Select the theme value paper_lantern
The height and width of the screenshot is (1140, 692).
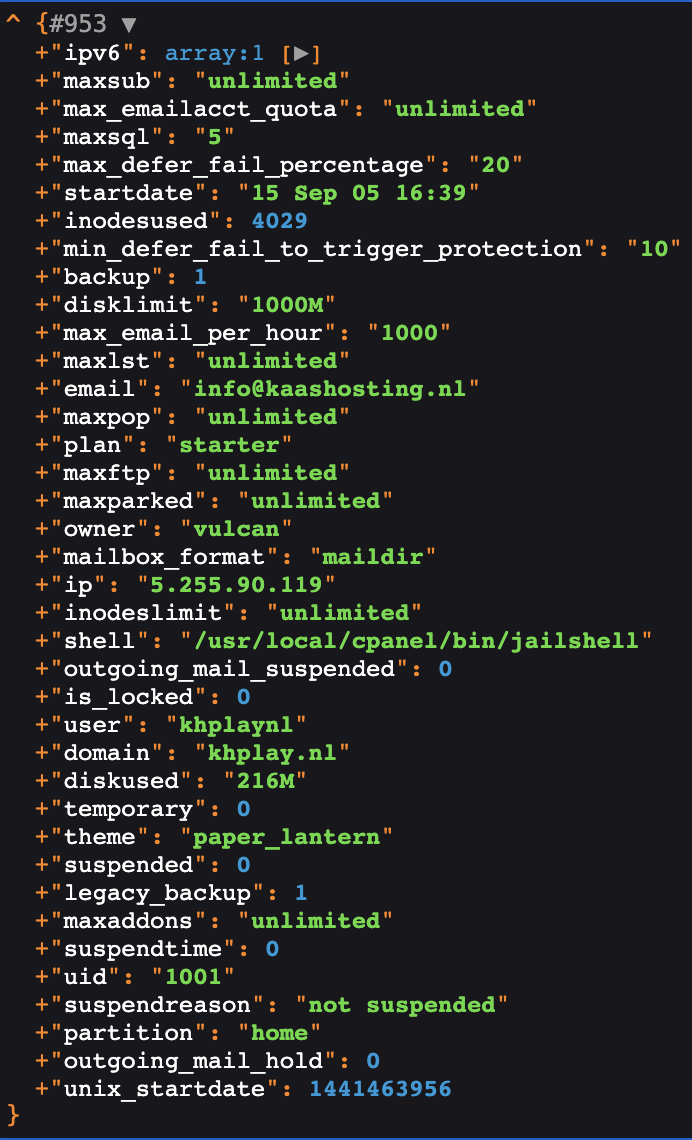[286, 836]
